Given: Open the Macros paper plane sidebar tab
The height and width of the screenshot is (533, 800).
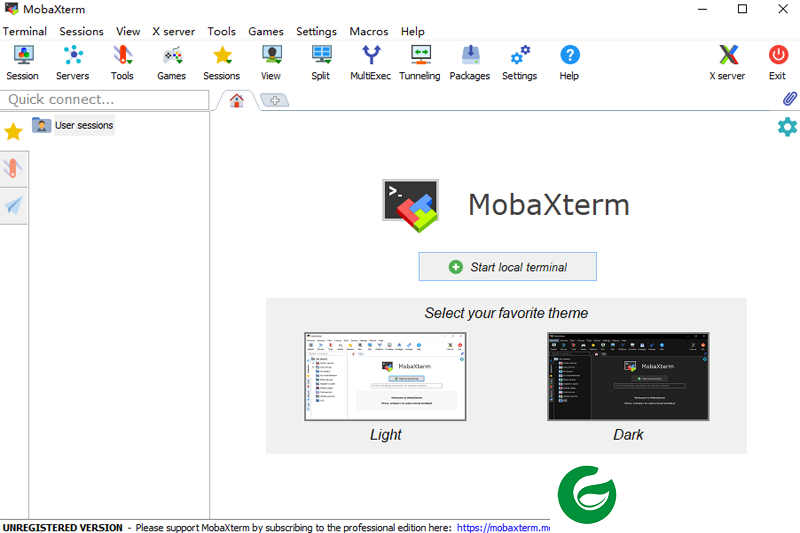Looking at the screenshot, I should point(13,206).
